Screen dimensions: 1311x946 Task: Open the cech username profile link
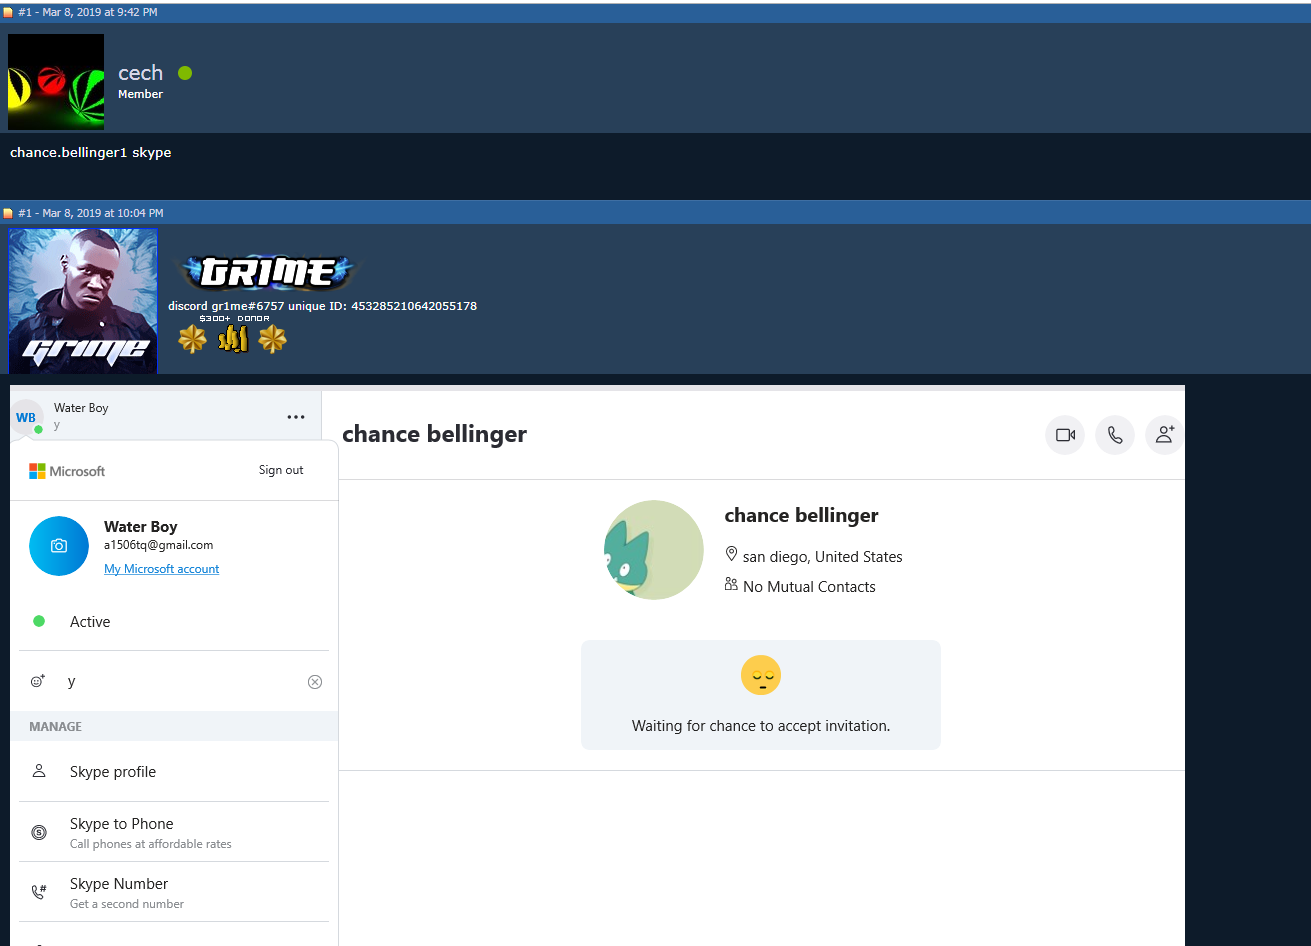click(141, 73)
